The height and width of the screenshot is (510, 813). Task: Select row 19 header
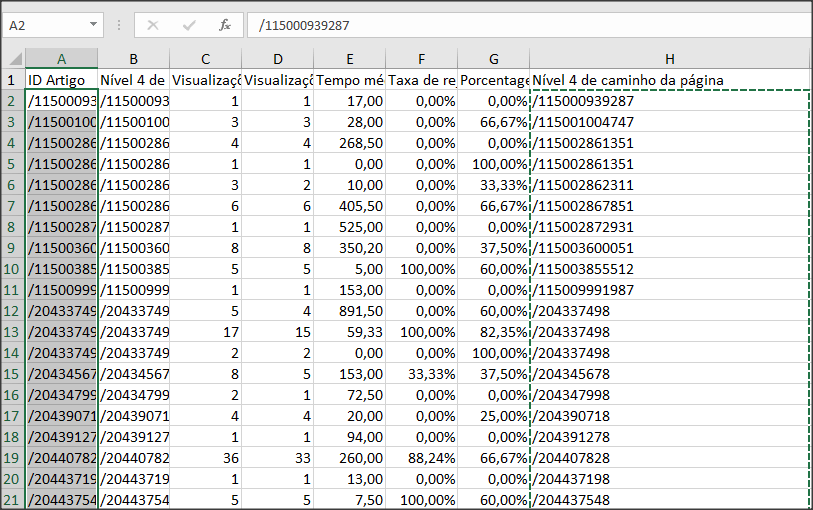(12, 458)
